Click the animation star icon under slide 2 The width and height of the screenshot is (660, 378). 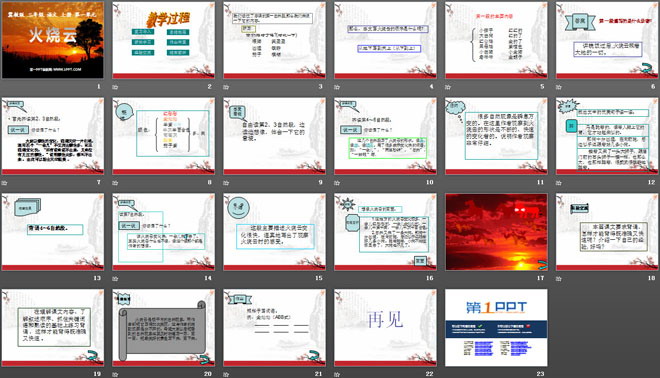click(x=115, y=87)
